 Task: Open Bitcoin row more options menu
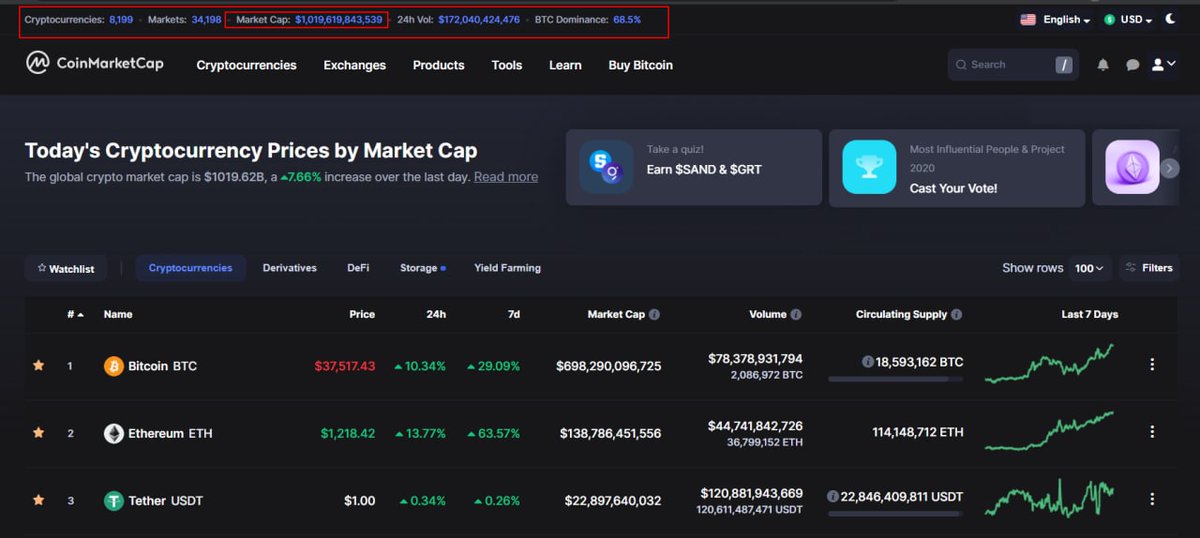coord(1152,365)
